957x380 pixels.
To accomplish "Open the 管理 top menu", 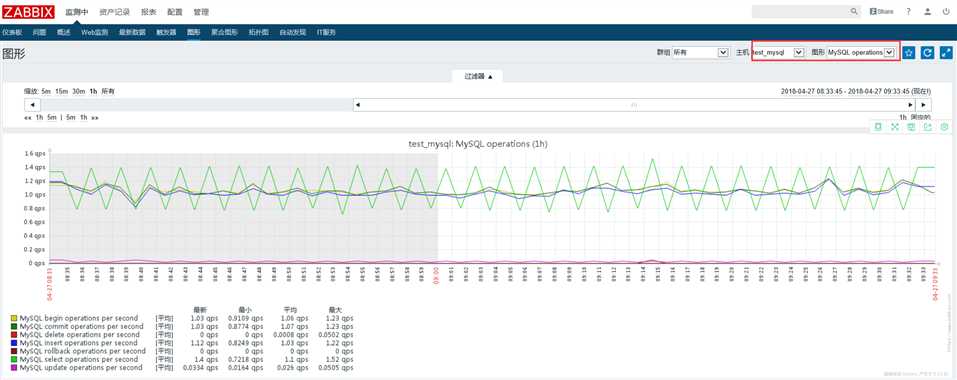I will 201,12.
